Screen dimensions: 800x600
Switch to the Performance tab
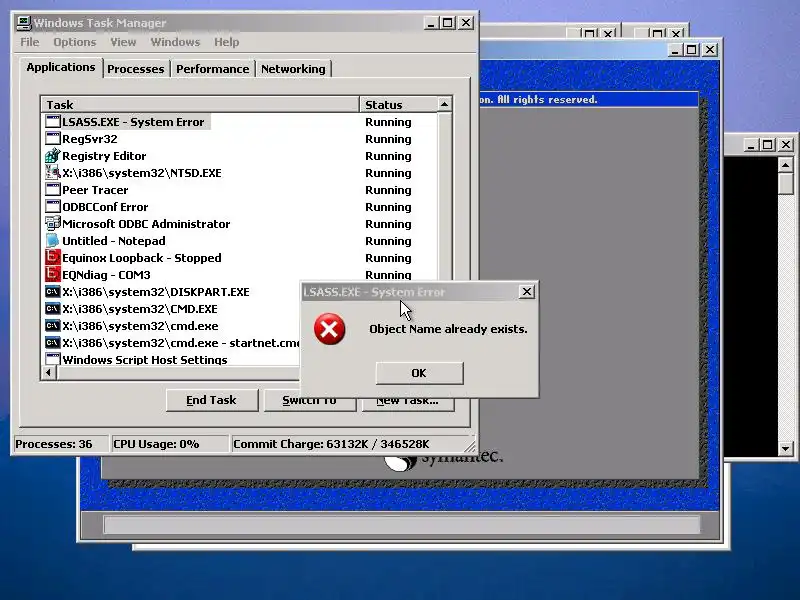(x=212, y=69)
